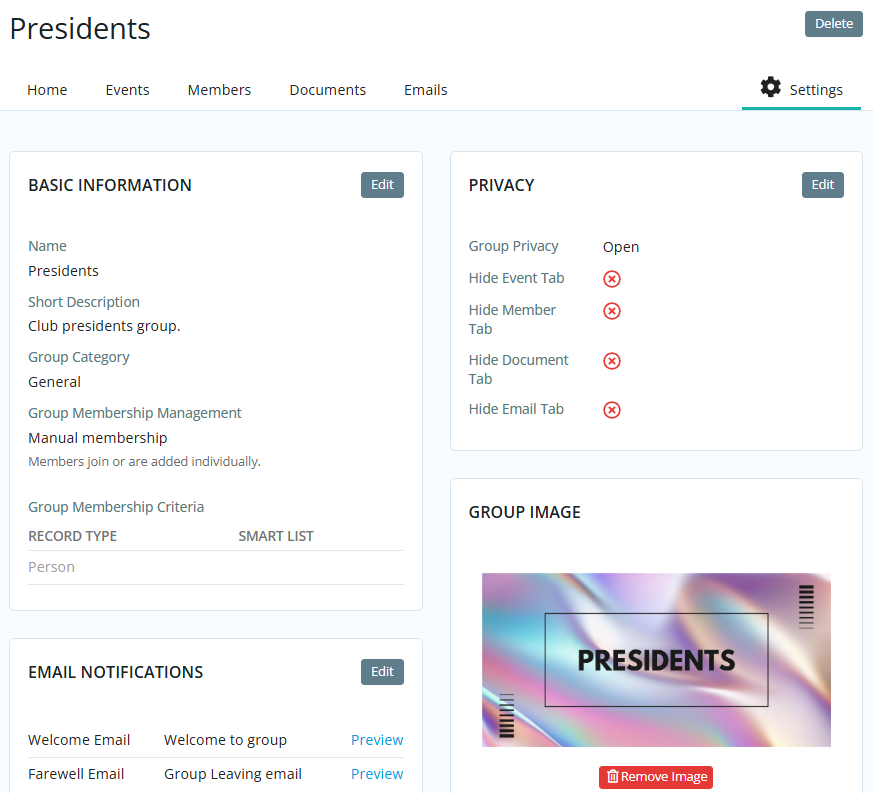Click the Hide Member Tab red X icon
The image size is (873, 793).
tap(612, 311)
